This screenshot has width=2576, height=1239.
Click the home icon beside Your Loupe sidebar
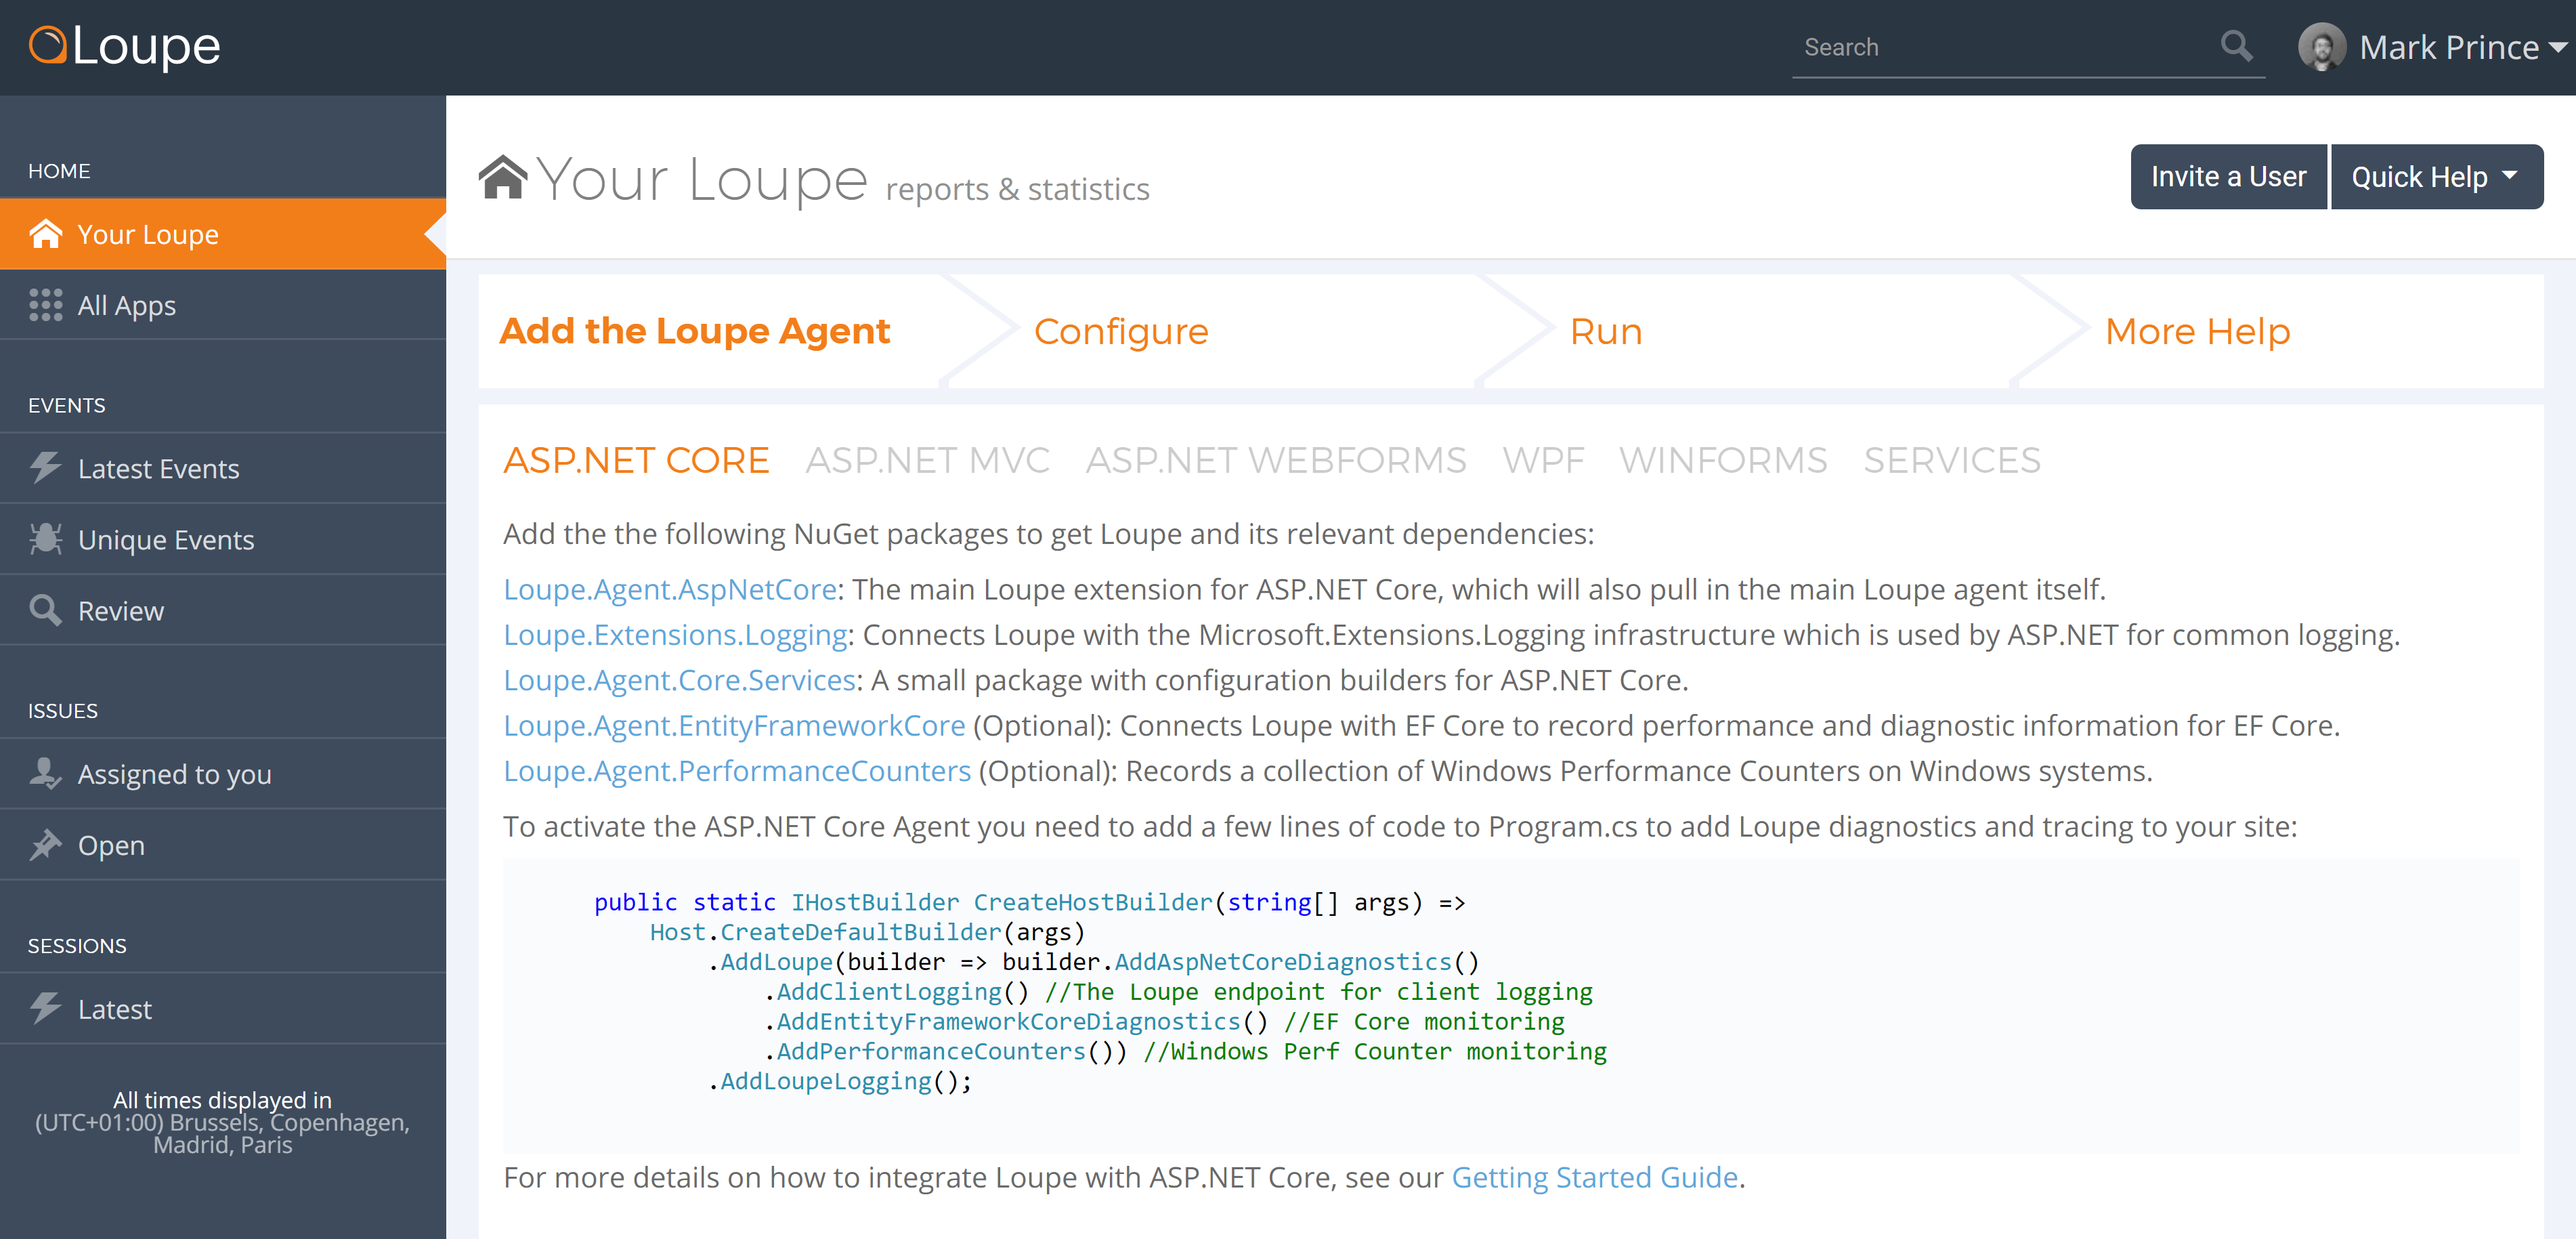pos(46,233)
